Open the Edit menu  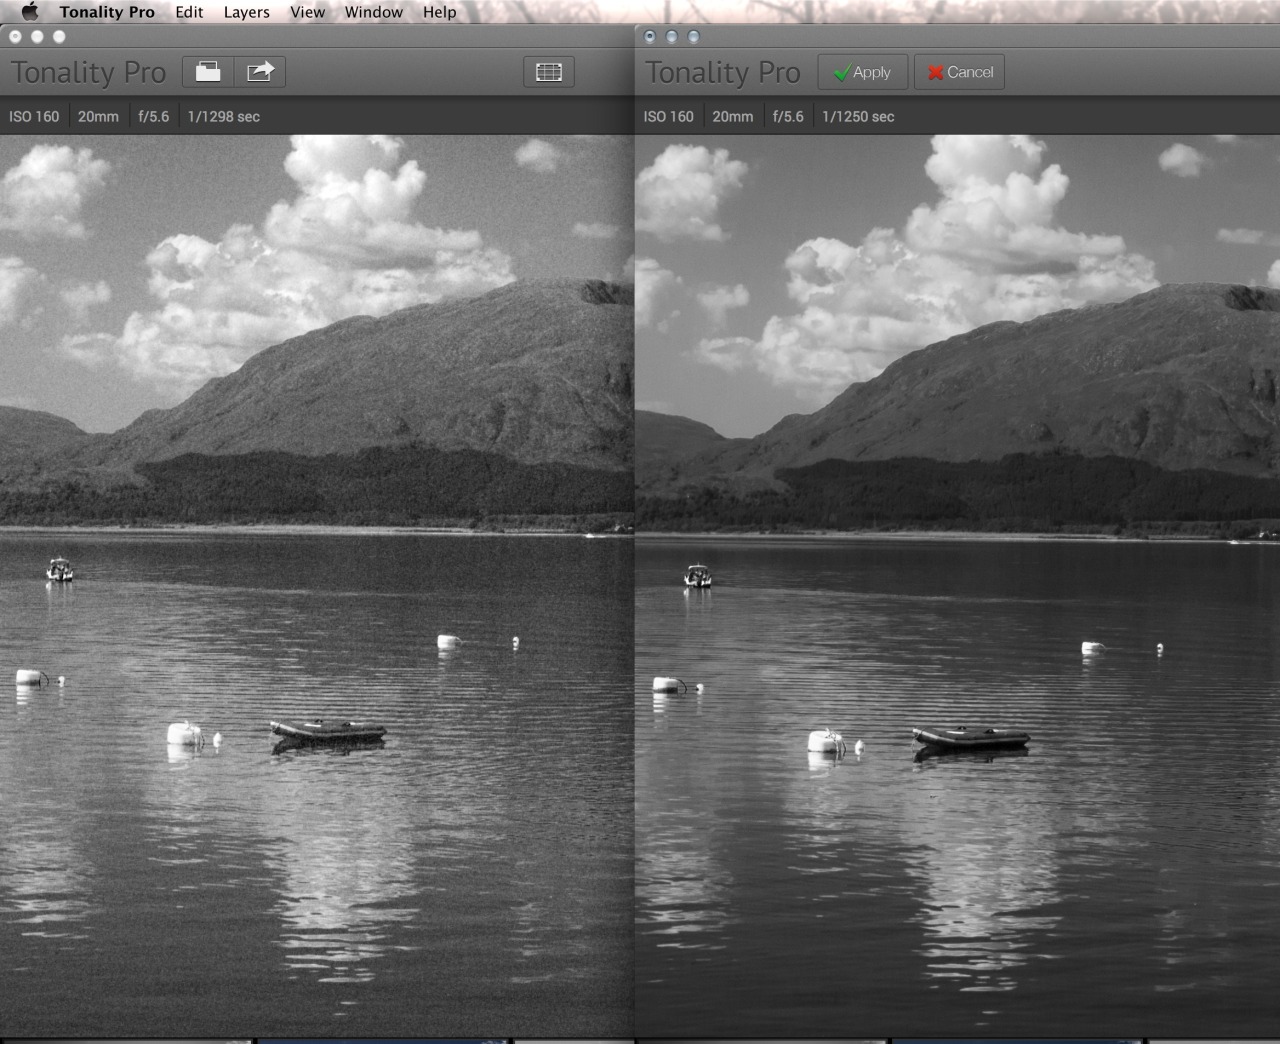point(189,12)
